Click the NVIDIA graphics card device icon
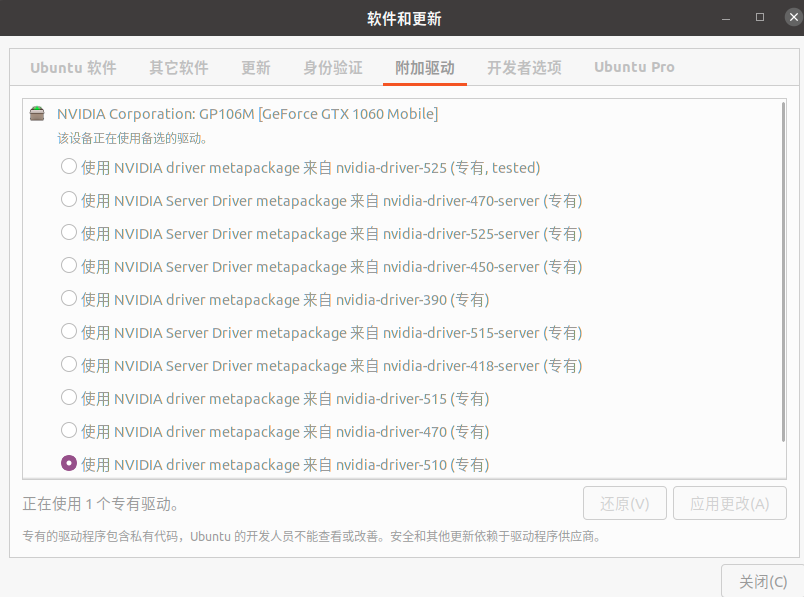The width and height of the screenshot is (804, 597). point(37,113)
